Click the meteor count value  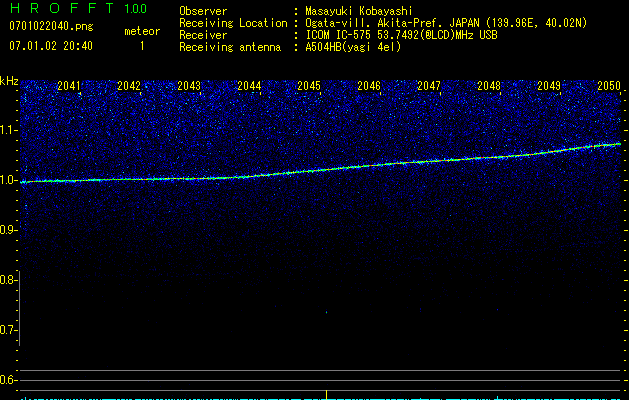click(x=141, y=46)
